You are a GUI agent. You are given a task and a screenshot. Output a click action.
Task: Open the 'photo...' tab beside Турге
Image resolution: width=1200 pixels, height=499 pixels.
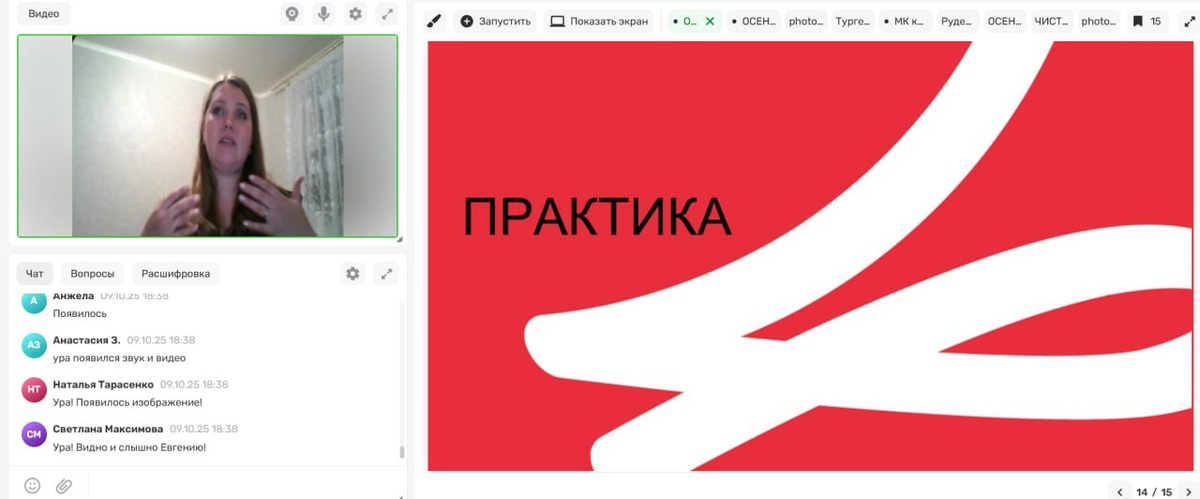[806, 21]
